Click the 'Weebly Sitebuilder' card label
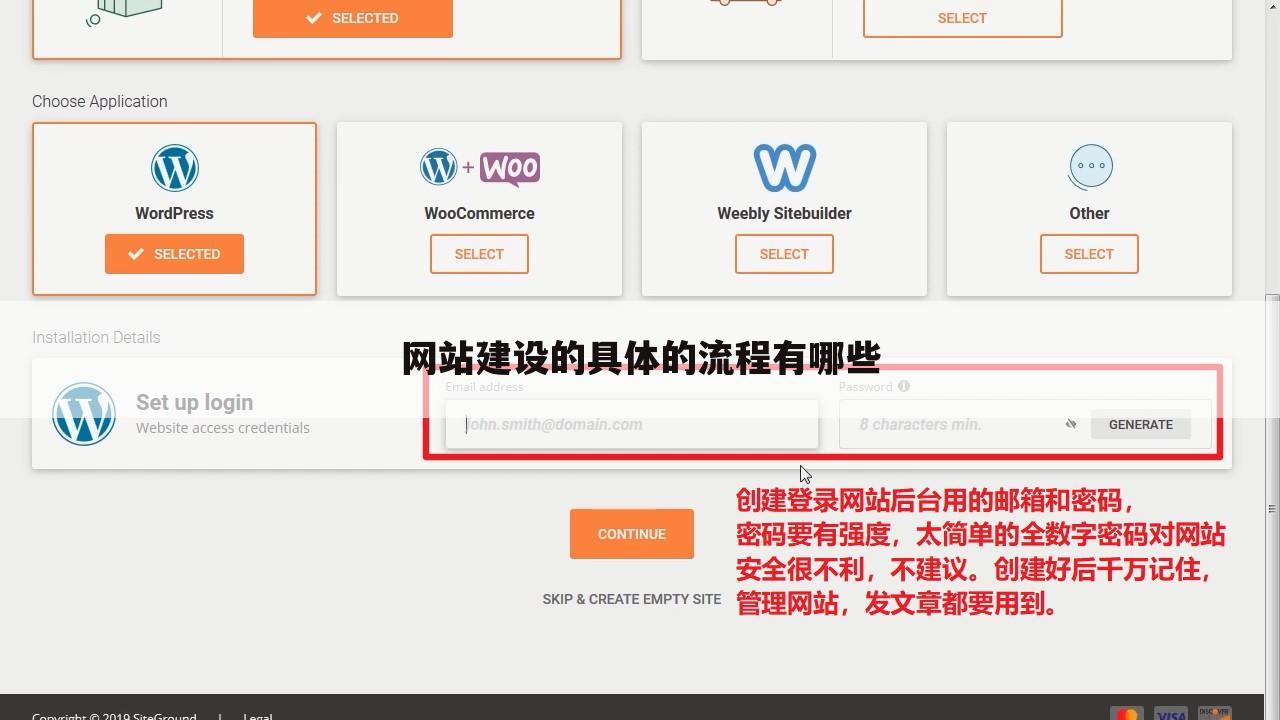The height and width of the screenshot is (720, 1280). tap(784, 213)
